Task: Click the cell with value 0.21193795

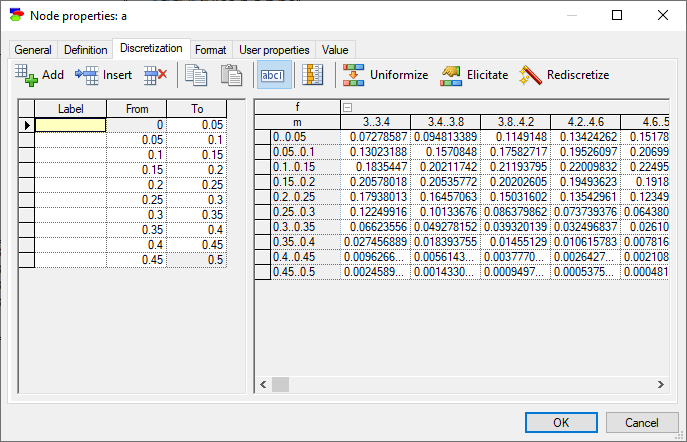Action: click(x=516, y=167)
